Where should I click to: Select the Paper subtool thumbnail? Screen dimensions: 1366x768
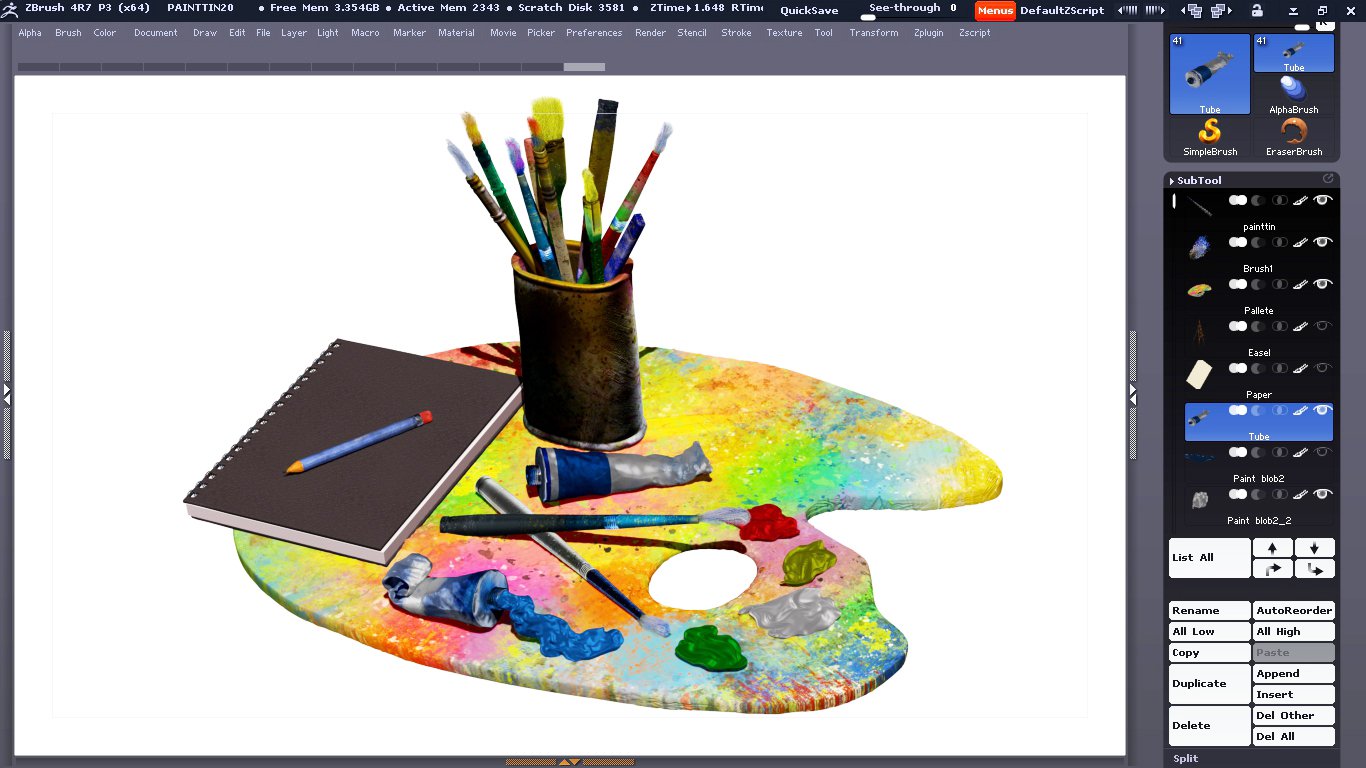tap(1199, 374)
